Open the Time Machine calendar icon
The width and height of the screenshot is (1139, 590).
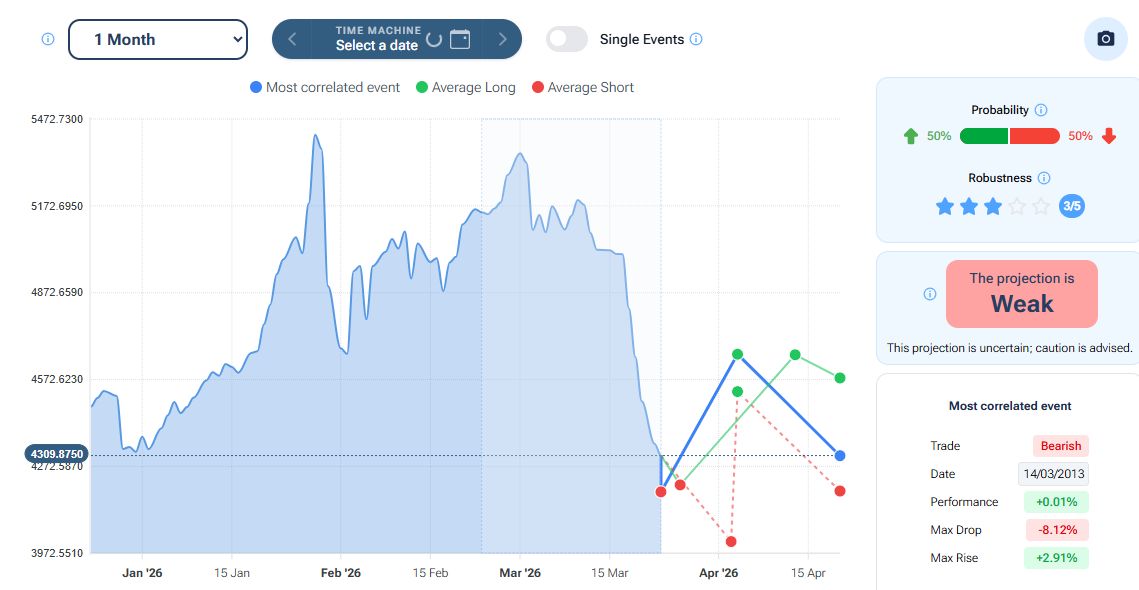coord(460,39)
